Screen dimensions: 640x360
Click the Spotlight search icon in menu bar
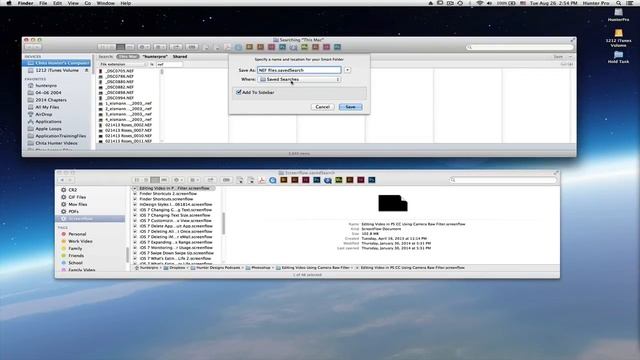point(619,3)
